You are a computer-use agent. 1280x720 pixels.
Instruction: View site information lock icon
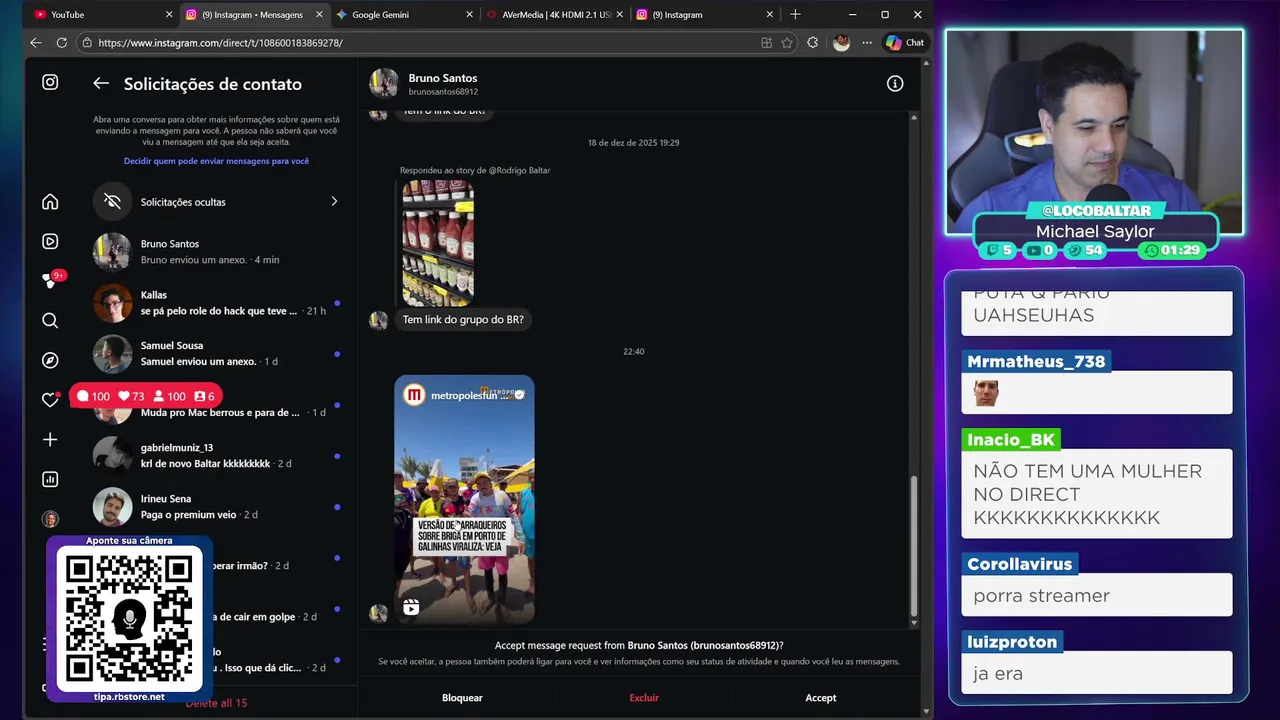point(87,43)
